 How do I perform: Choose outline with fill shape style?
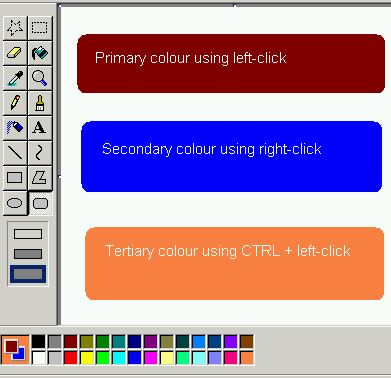(x=28, y=254)
